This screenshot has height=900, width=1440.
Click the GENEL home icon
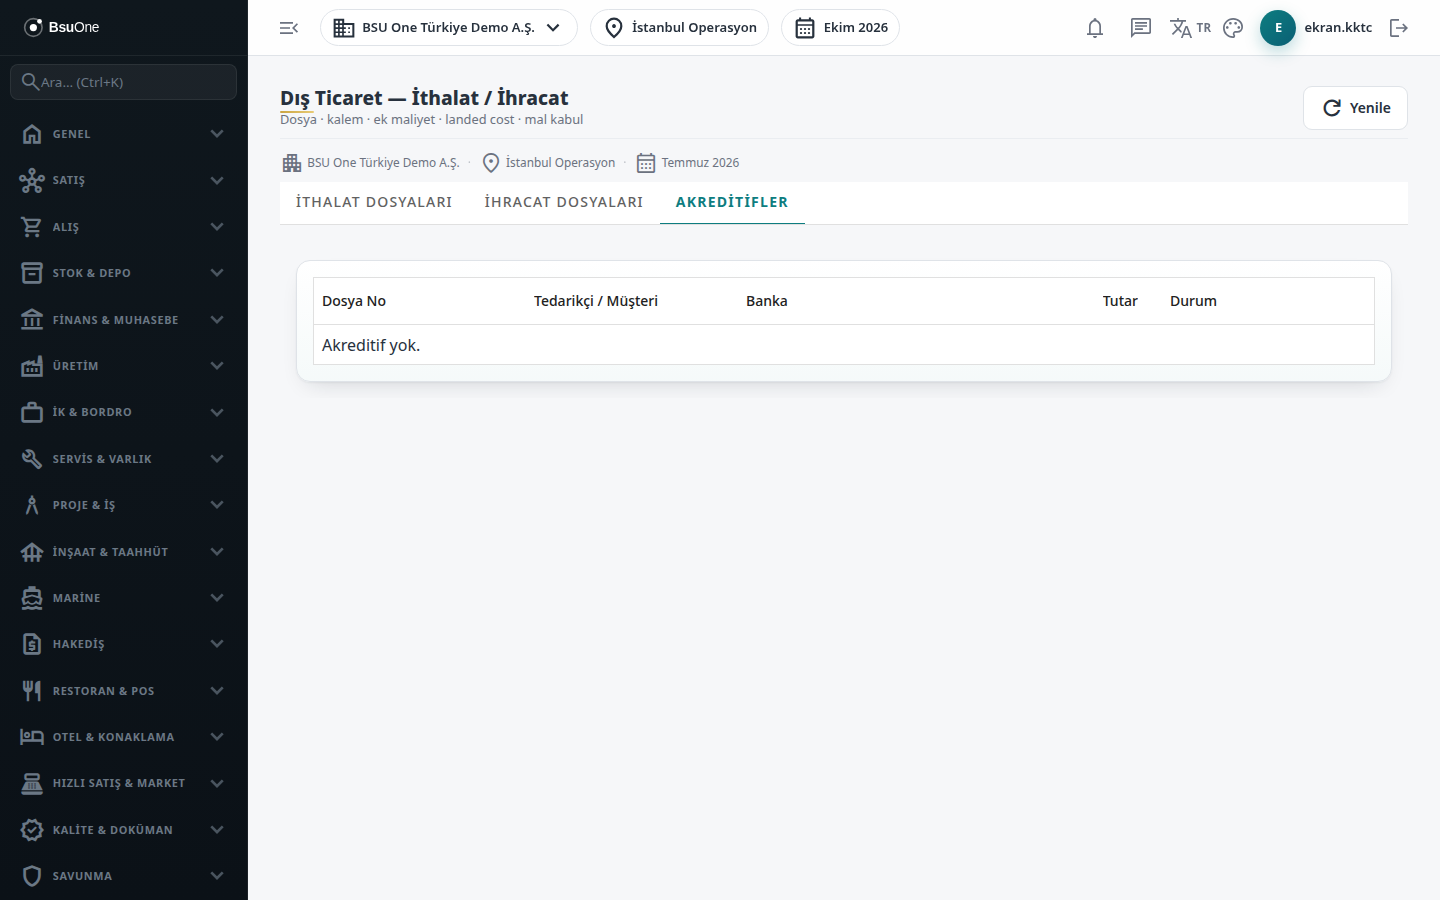point(32,134)
